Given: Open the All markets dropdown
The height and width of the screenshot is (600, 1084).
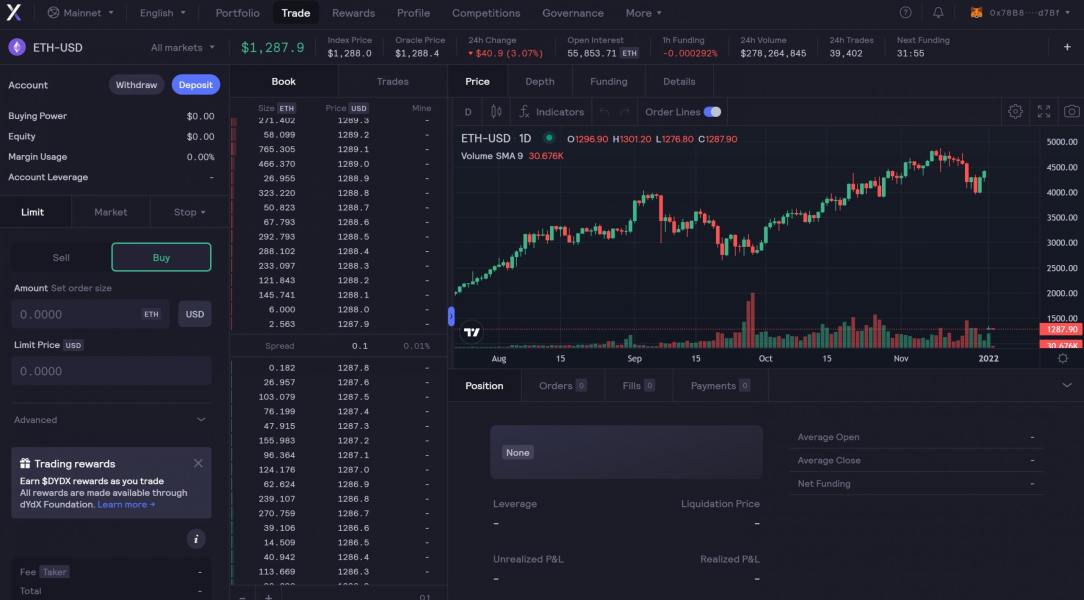Looking at the screenshot, I should click(x=183, y=47).
